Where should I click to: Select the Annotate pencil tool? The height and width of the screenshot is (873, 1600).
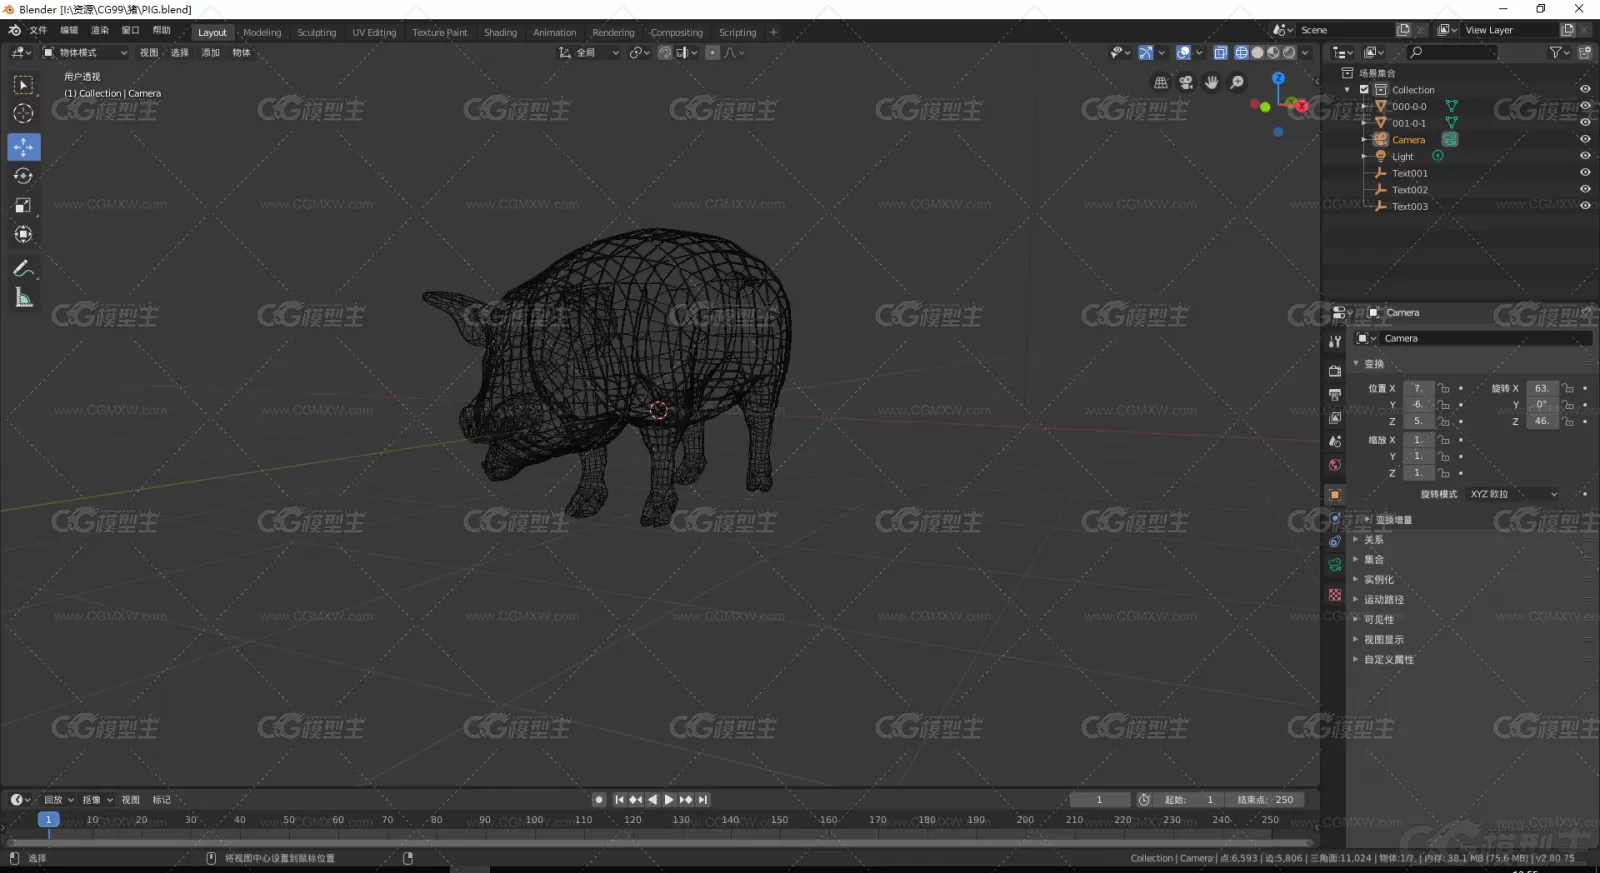click(24, 268)
